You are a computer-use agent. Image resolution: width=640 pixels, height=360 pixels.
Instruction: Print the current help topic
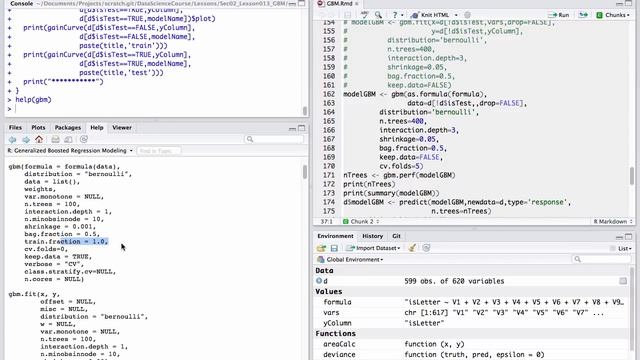click(x=55, y=140)
